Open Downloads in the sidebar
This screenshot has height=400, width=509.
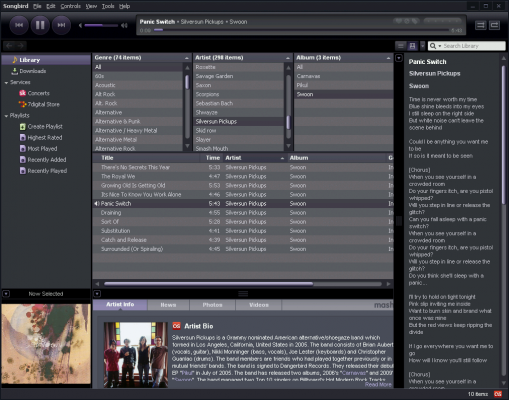[33, 71]
